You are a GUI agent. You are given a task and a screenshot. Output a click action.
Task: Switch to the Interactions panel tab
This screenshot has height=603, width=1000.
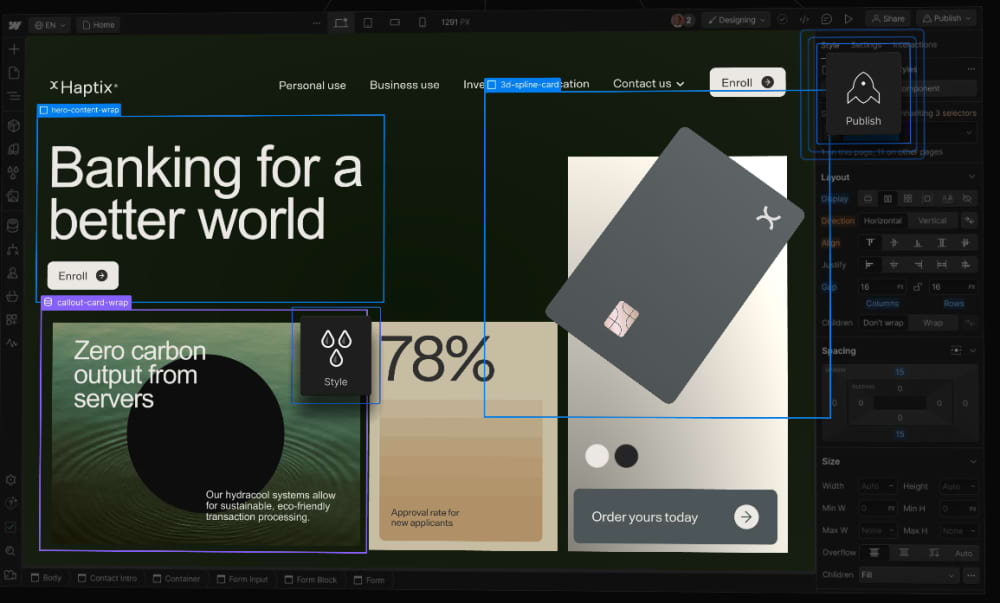point(915,45)
